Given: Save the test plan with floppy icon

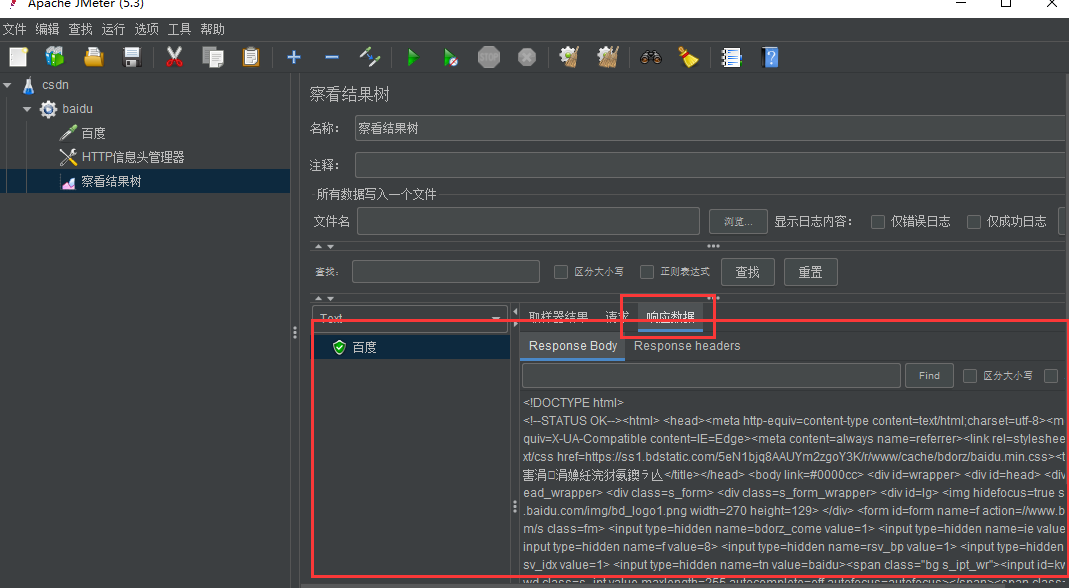Looking at the screenshot, I should (x=132, y=57).
